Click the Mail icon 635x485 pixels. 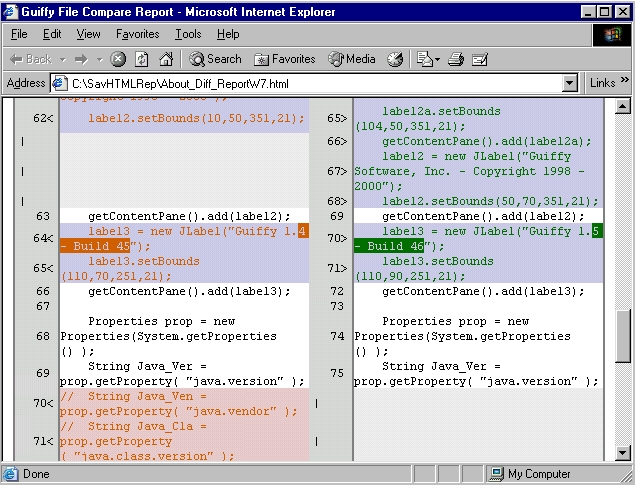coord(424,59)
